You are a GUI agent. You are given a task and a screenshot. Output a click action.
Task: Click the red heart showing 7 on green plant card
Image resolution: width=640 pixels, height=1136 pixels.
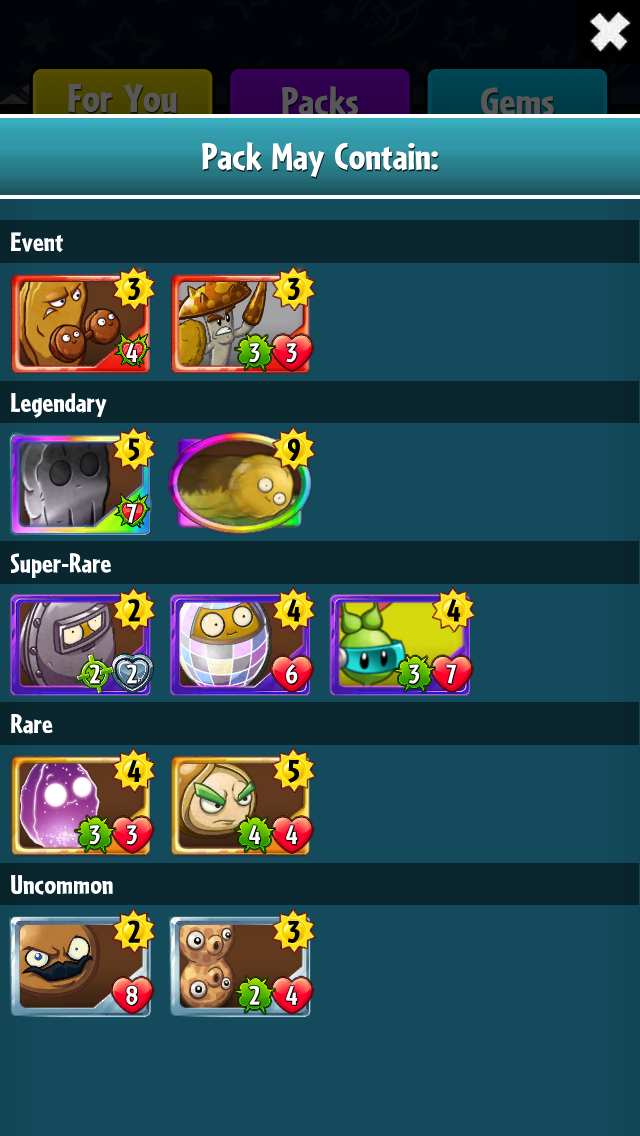452,675
